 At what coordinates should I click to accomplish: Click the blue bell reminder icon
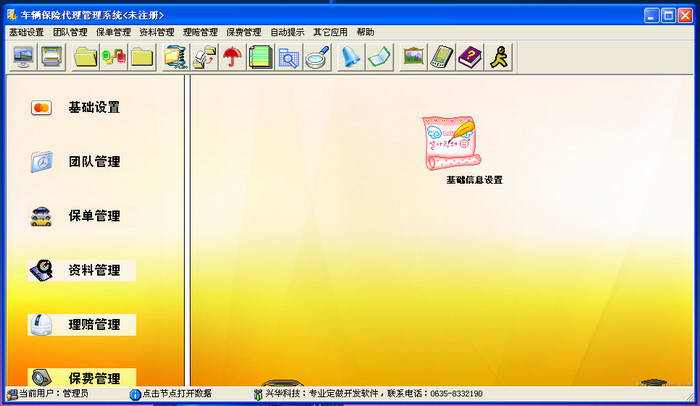350,57
